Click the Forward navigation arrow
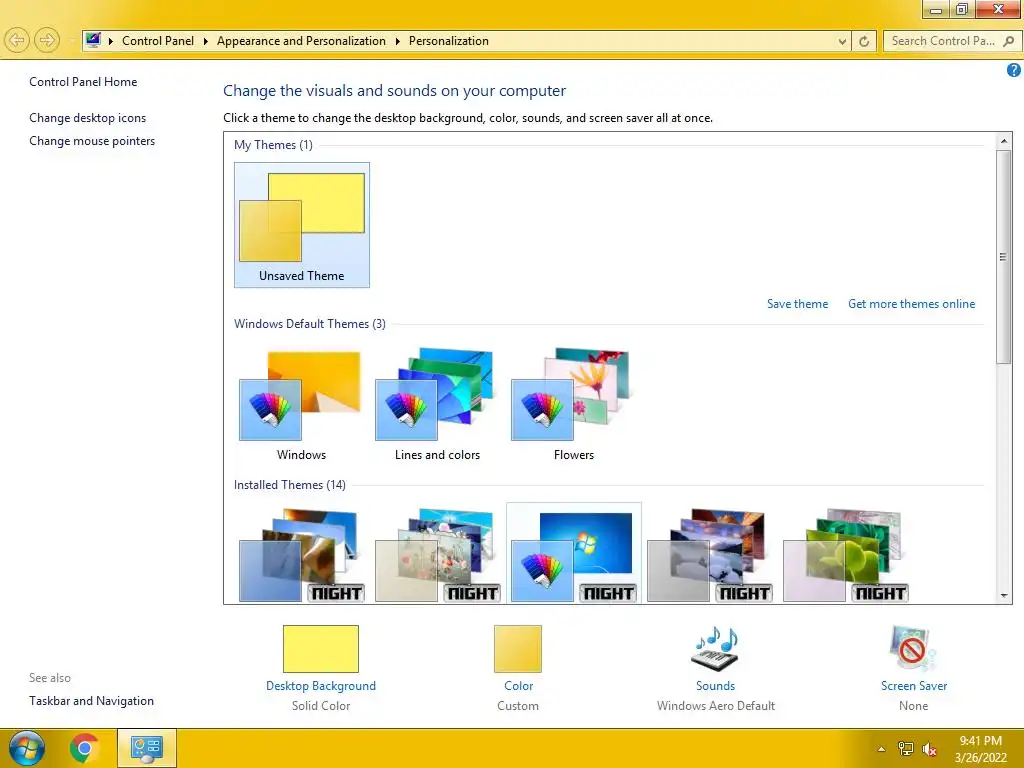 coord(46,40)
